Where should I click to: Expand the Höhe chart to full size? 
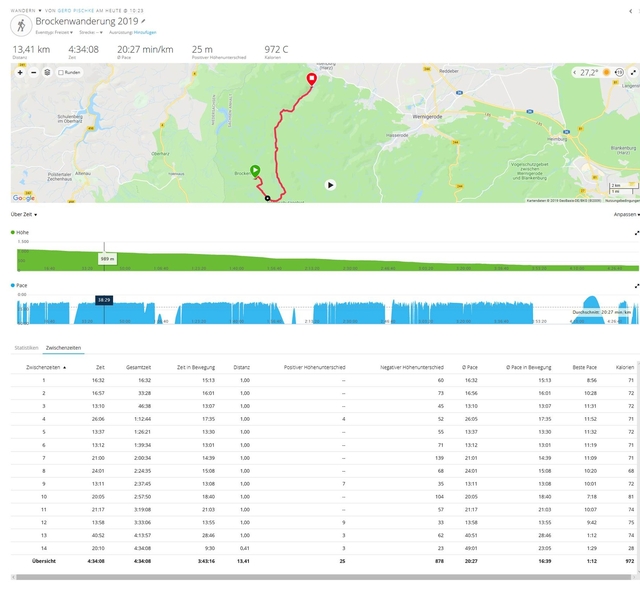coord(636,232)
